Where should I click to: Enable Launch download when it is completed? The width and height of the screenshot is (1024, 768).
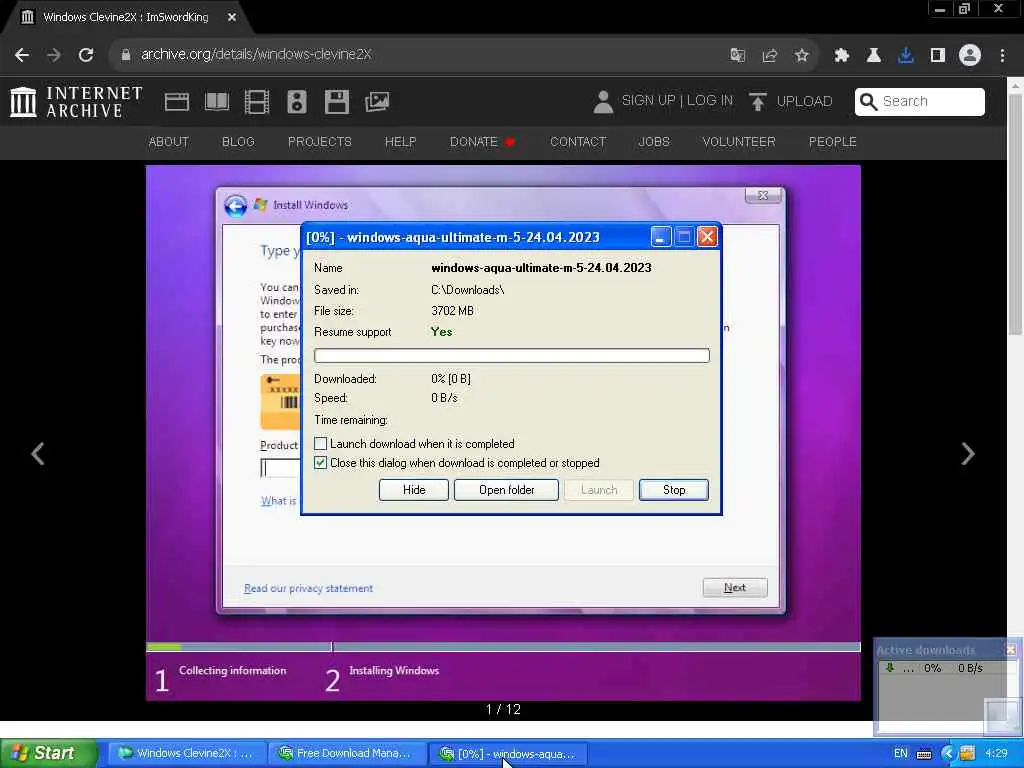coord(321,443)
